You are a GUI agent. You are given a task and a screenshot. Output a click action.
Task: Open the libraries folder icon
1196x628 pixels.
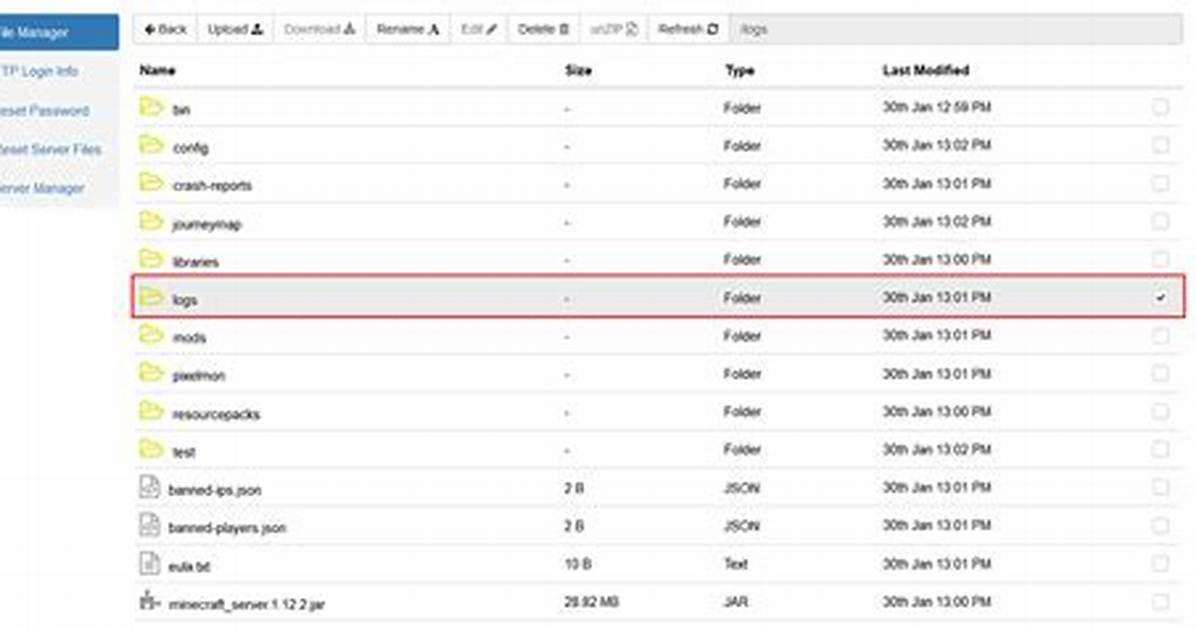tap(151, 259)
